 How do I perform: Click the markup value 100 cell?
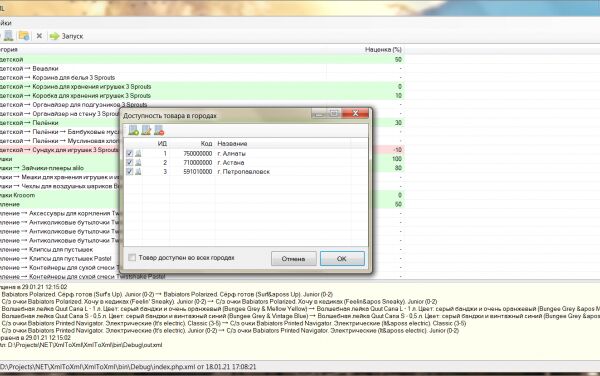click(397, 159)
